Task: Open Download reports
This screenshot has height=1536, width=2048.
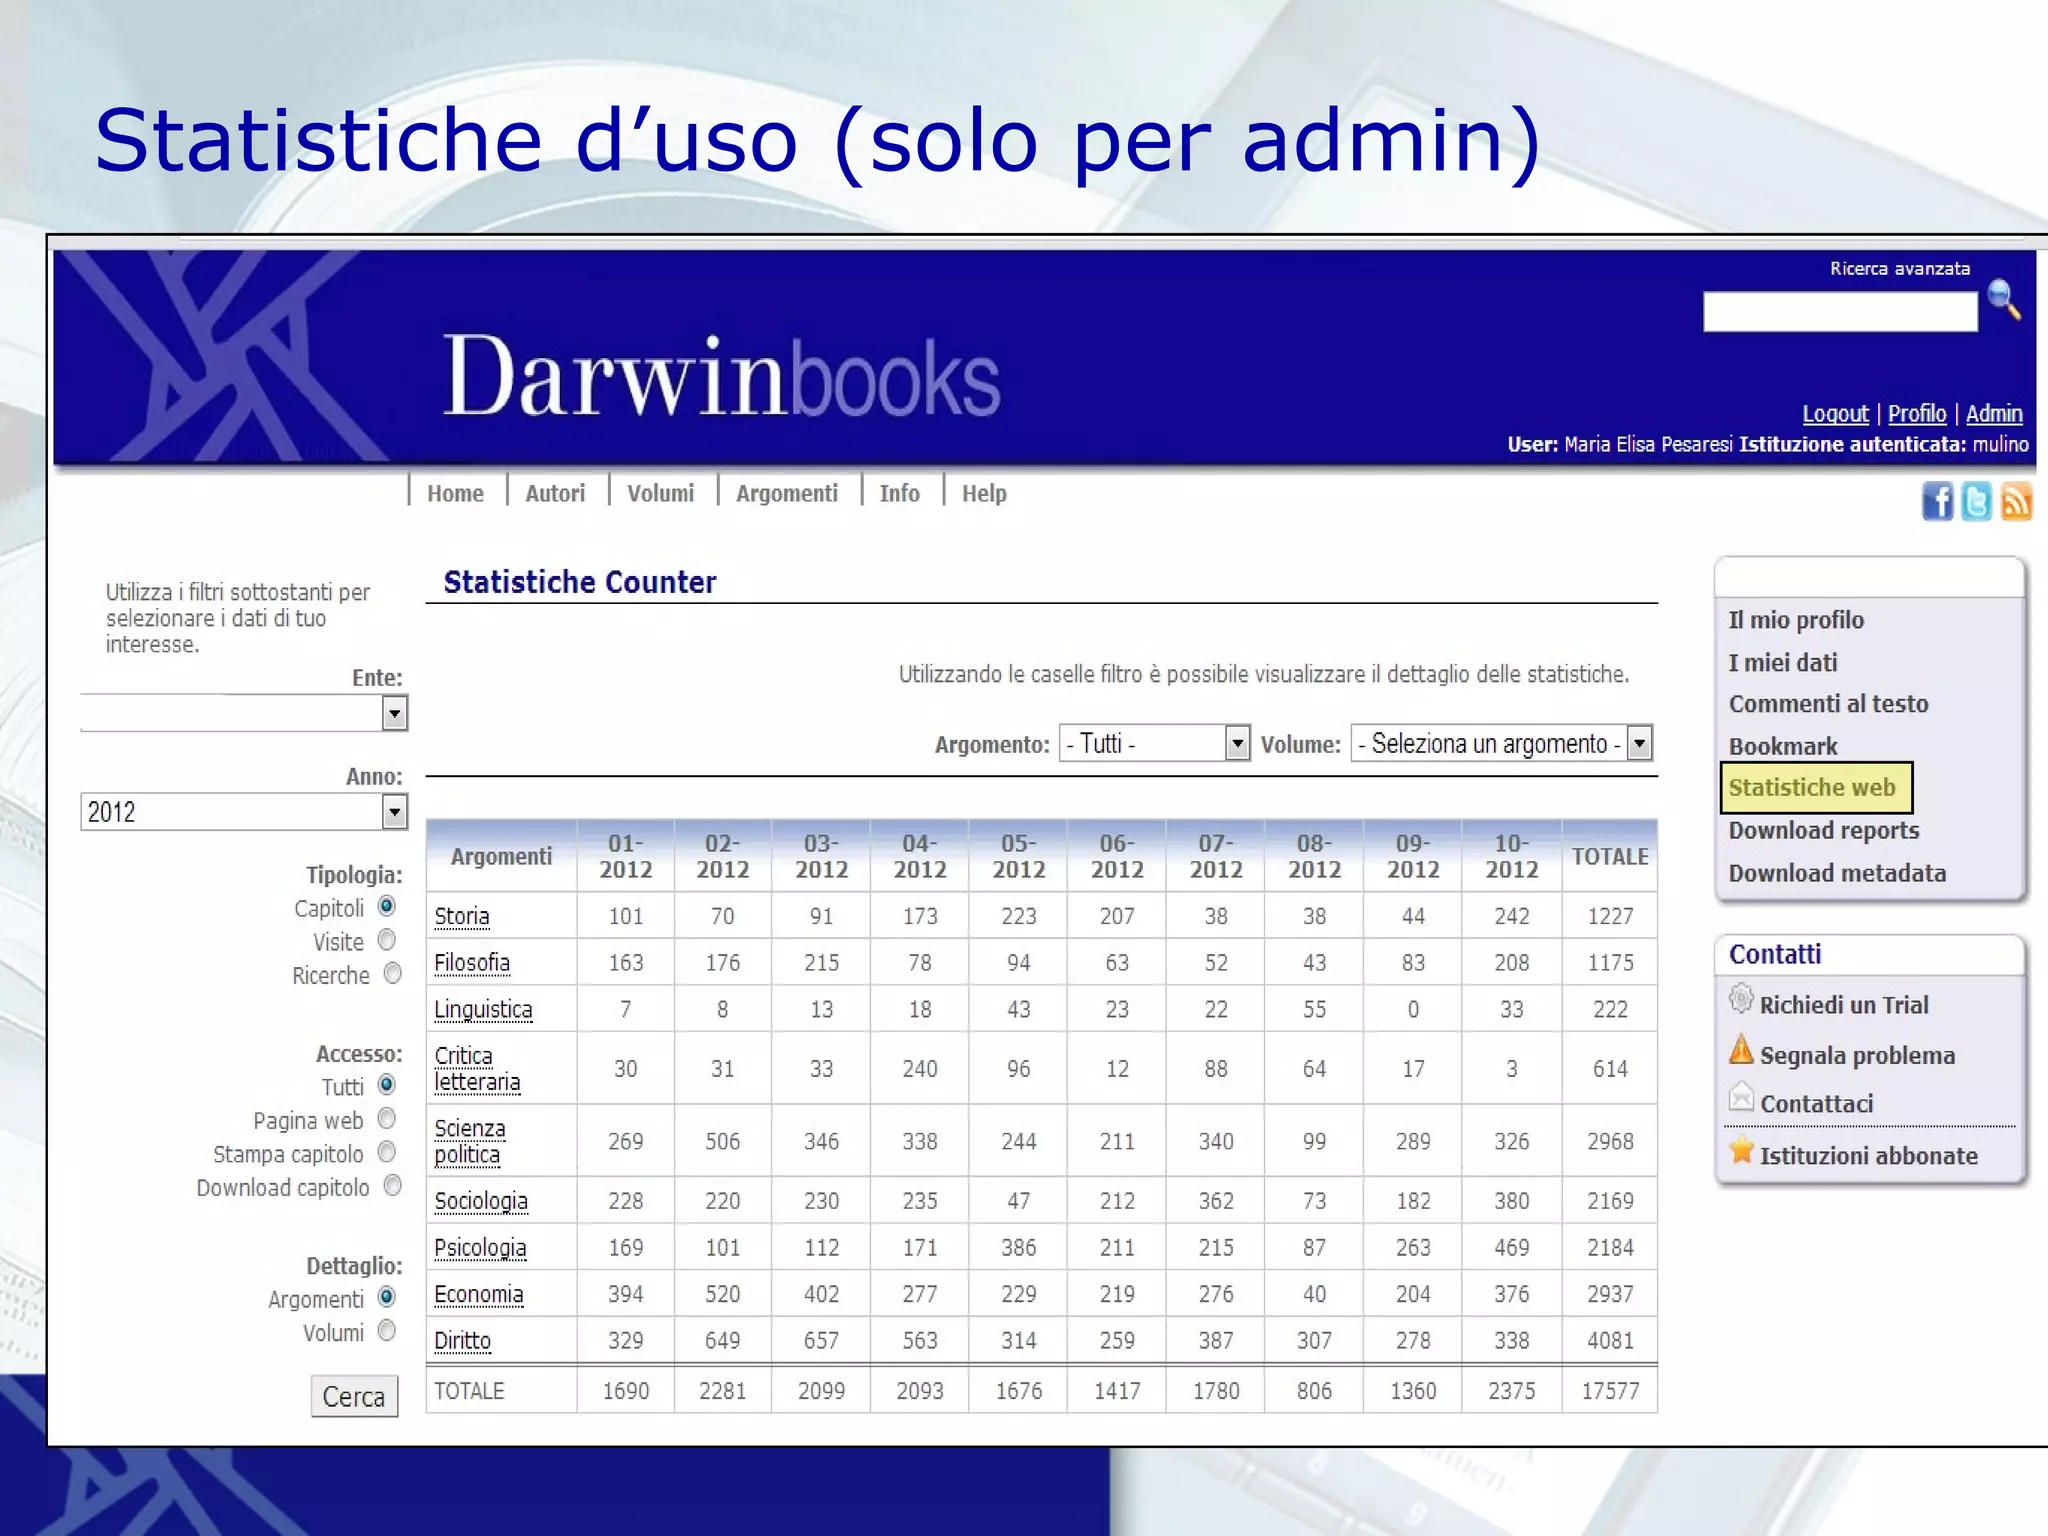Action: tap(1824, 830)
